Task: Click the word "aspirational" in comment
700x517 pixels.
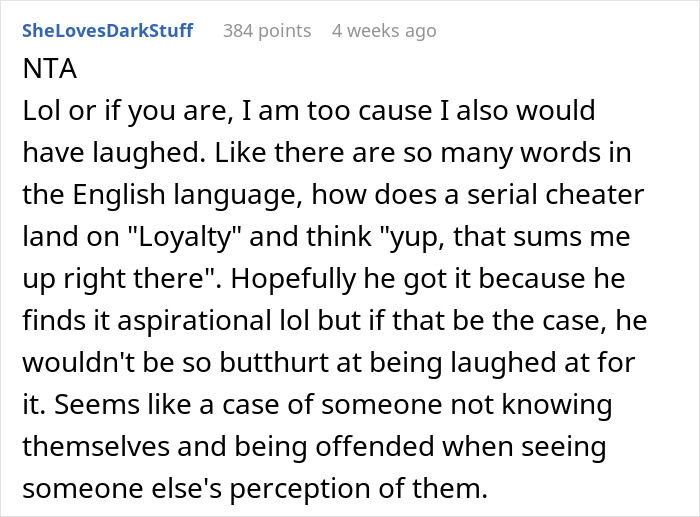Action: click(x=194, y=321)
